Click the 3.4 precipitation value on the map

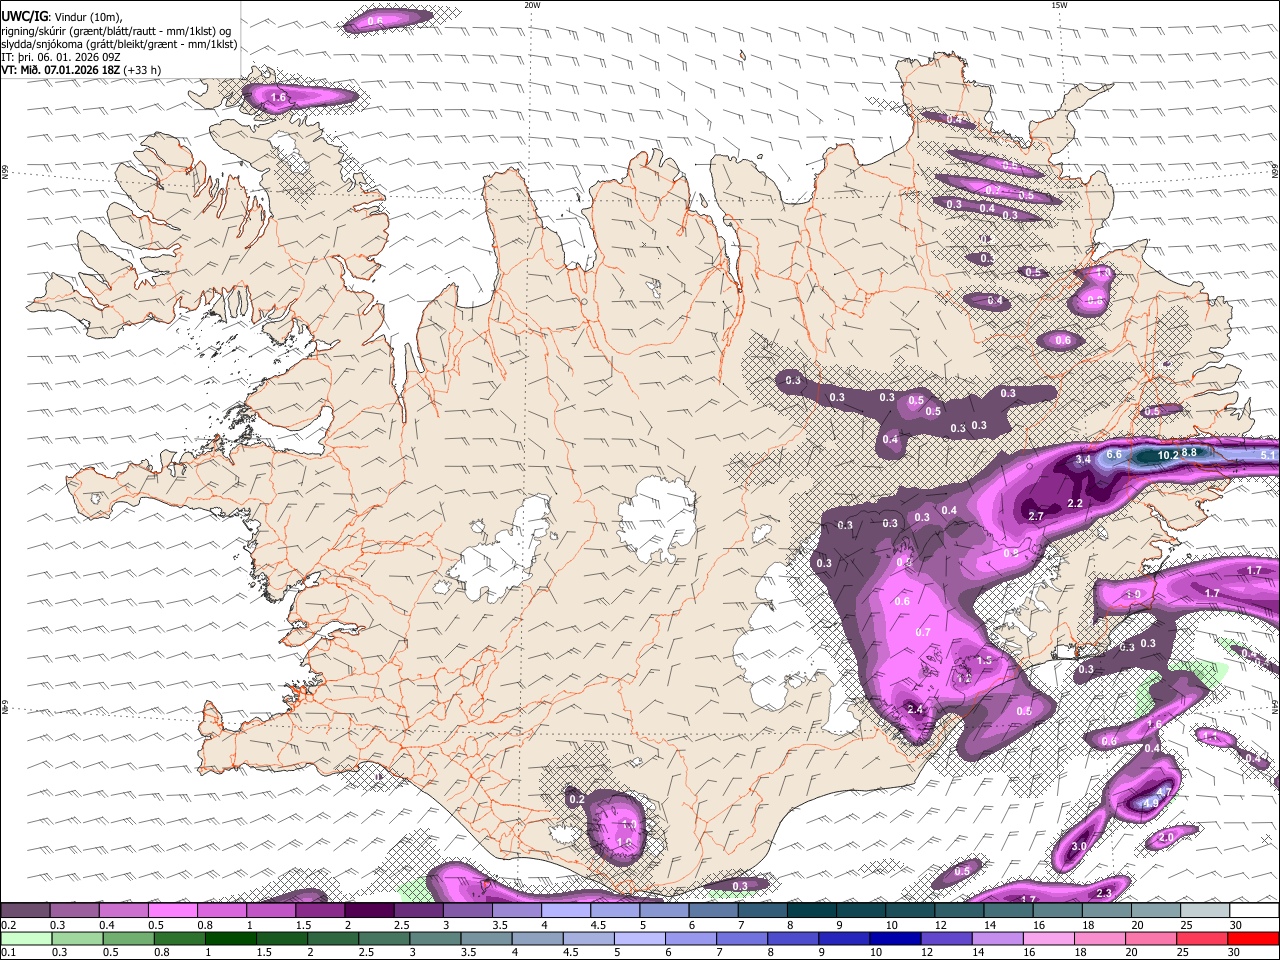[1083, 460]
